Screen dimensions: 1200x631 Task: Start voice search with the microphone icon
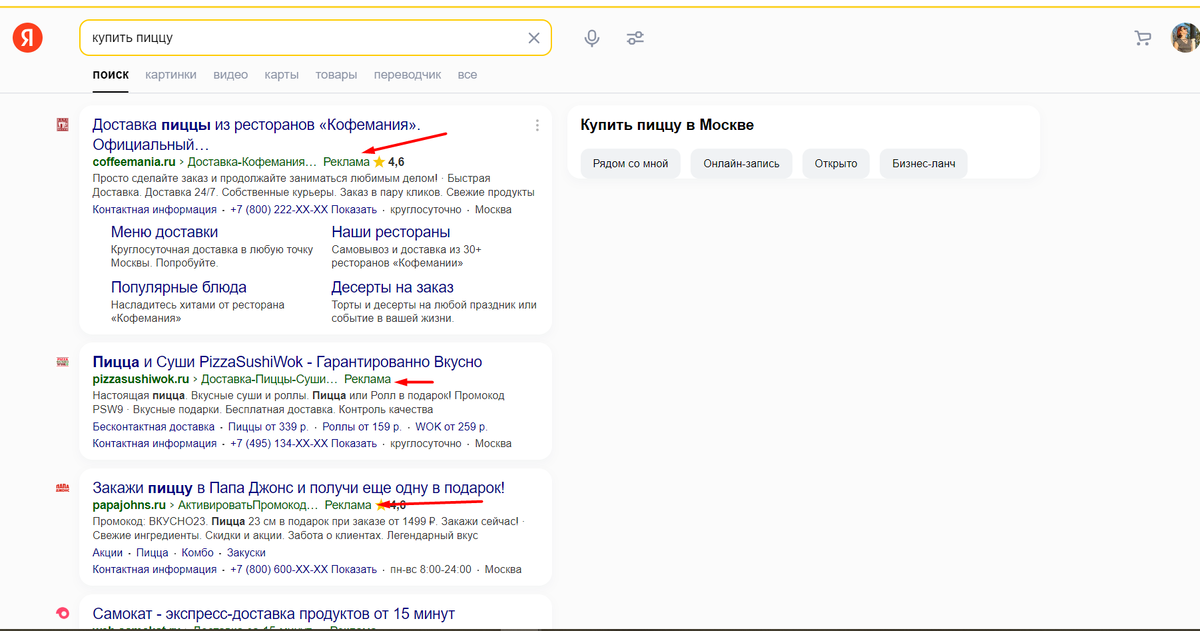(592, 38)
